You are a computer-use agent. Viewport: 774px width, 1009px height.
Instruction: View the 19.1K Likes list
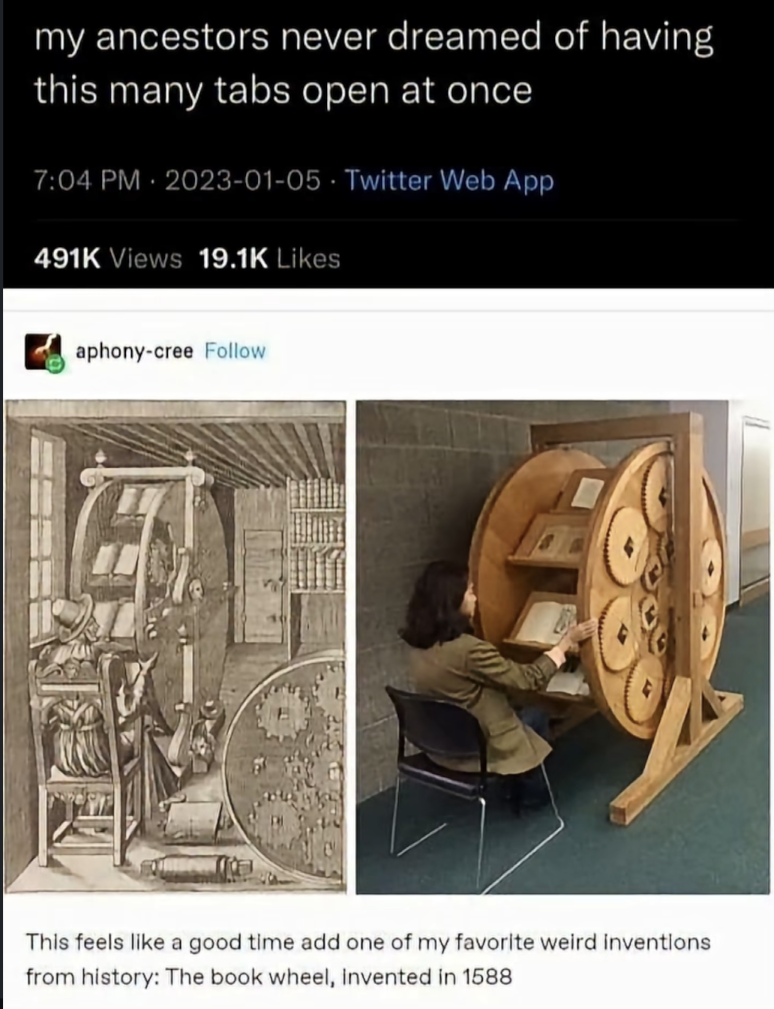pos(269,259)
